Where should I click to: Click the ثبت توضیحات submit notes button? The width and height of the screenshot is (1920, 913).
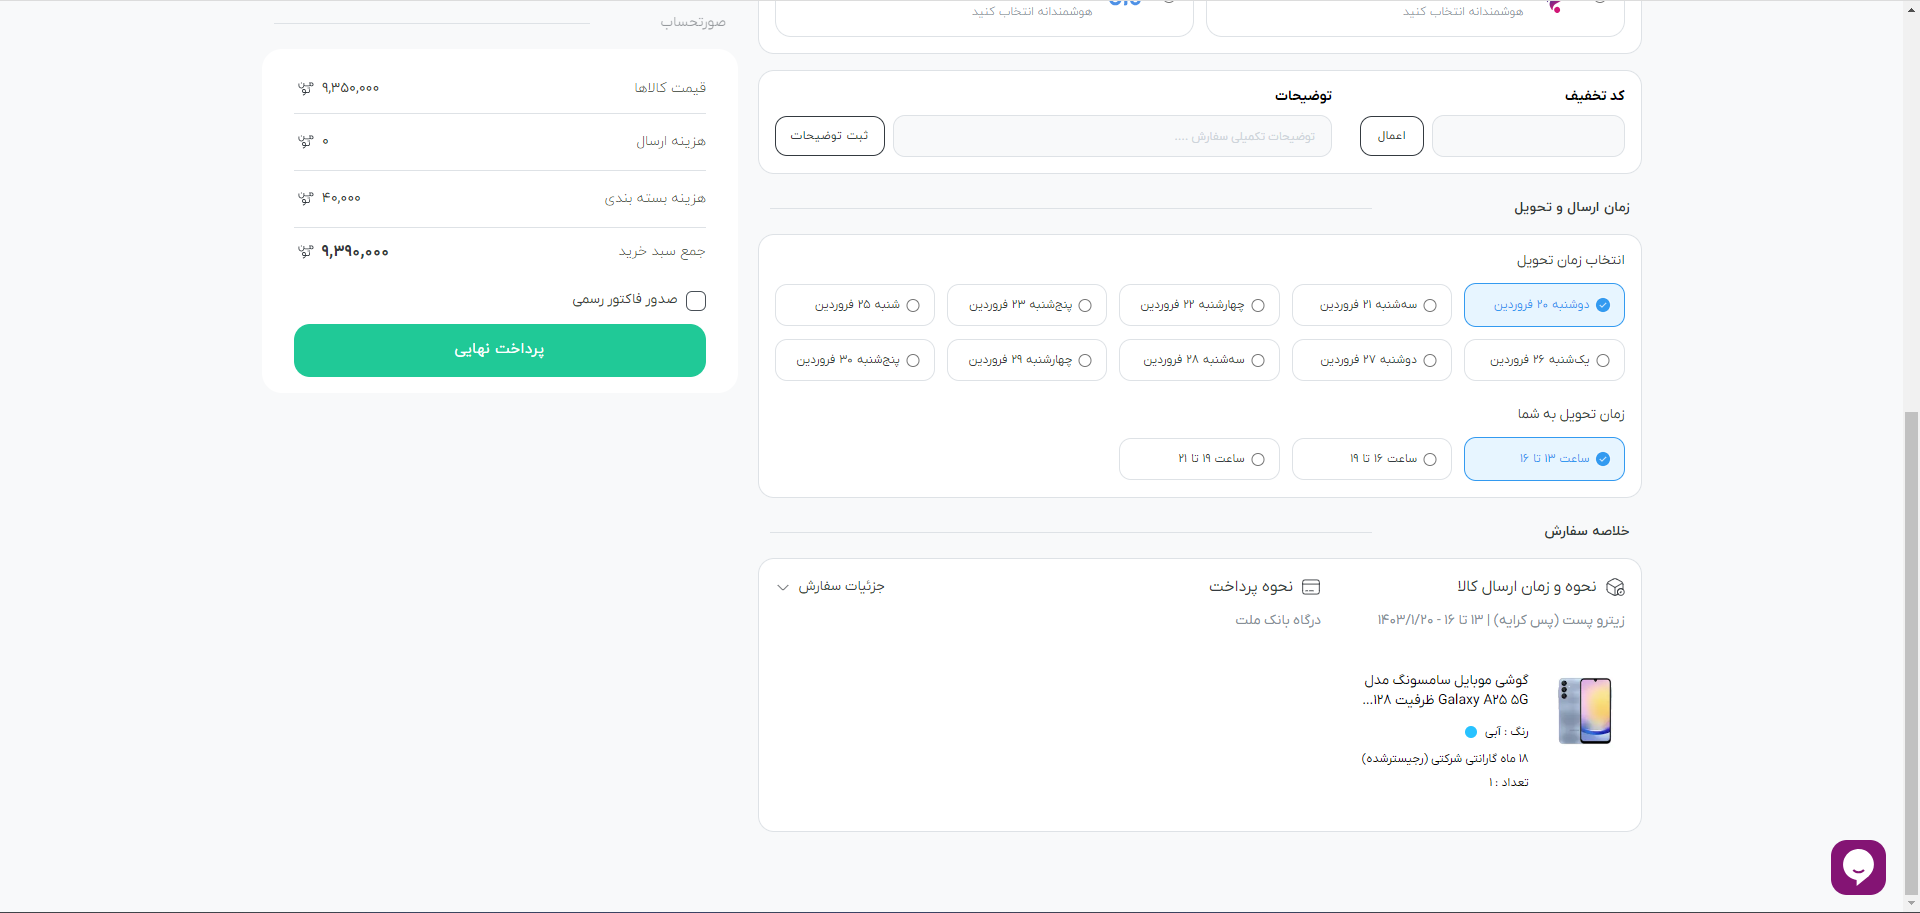(829, 136)
